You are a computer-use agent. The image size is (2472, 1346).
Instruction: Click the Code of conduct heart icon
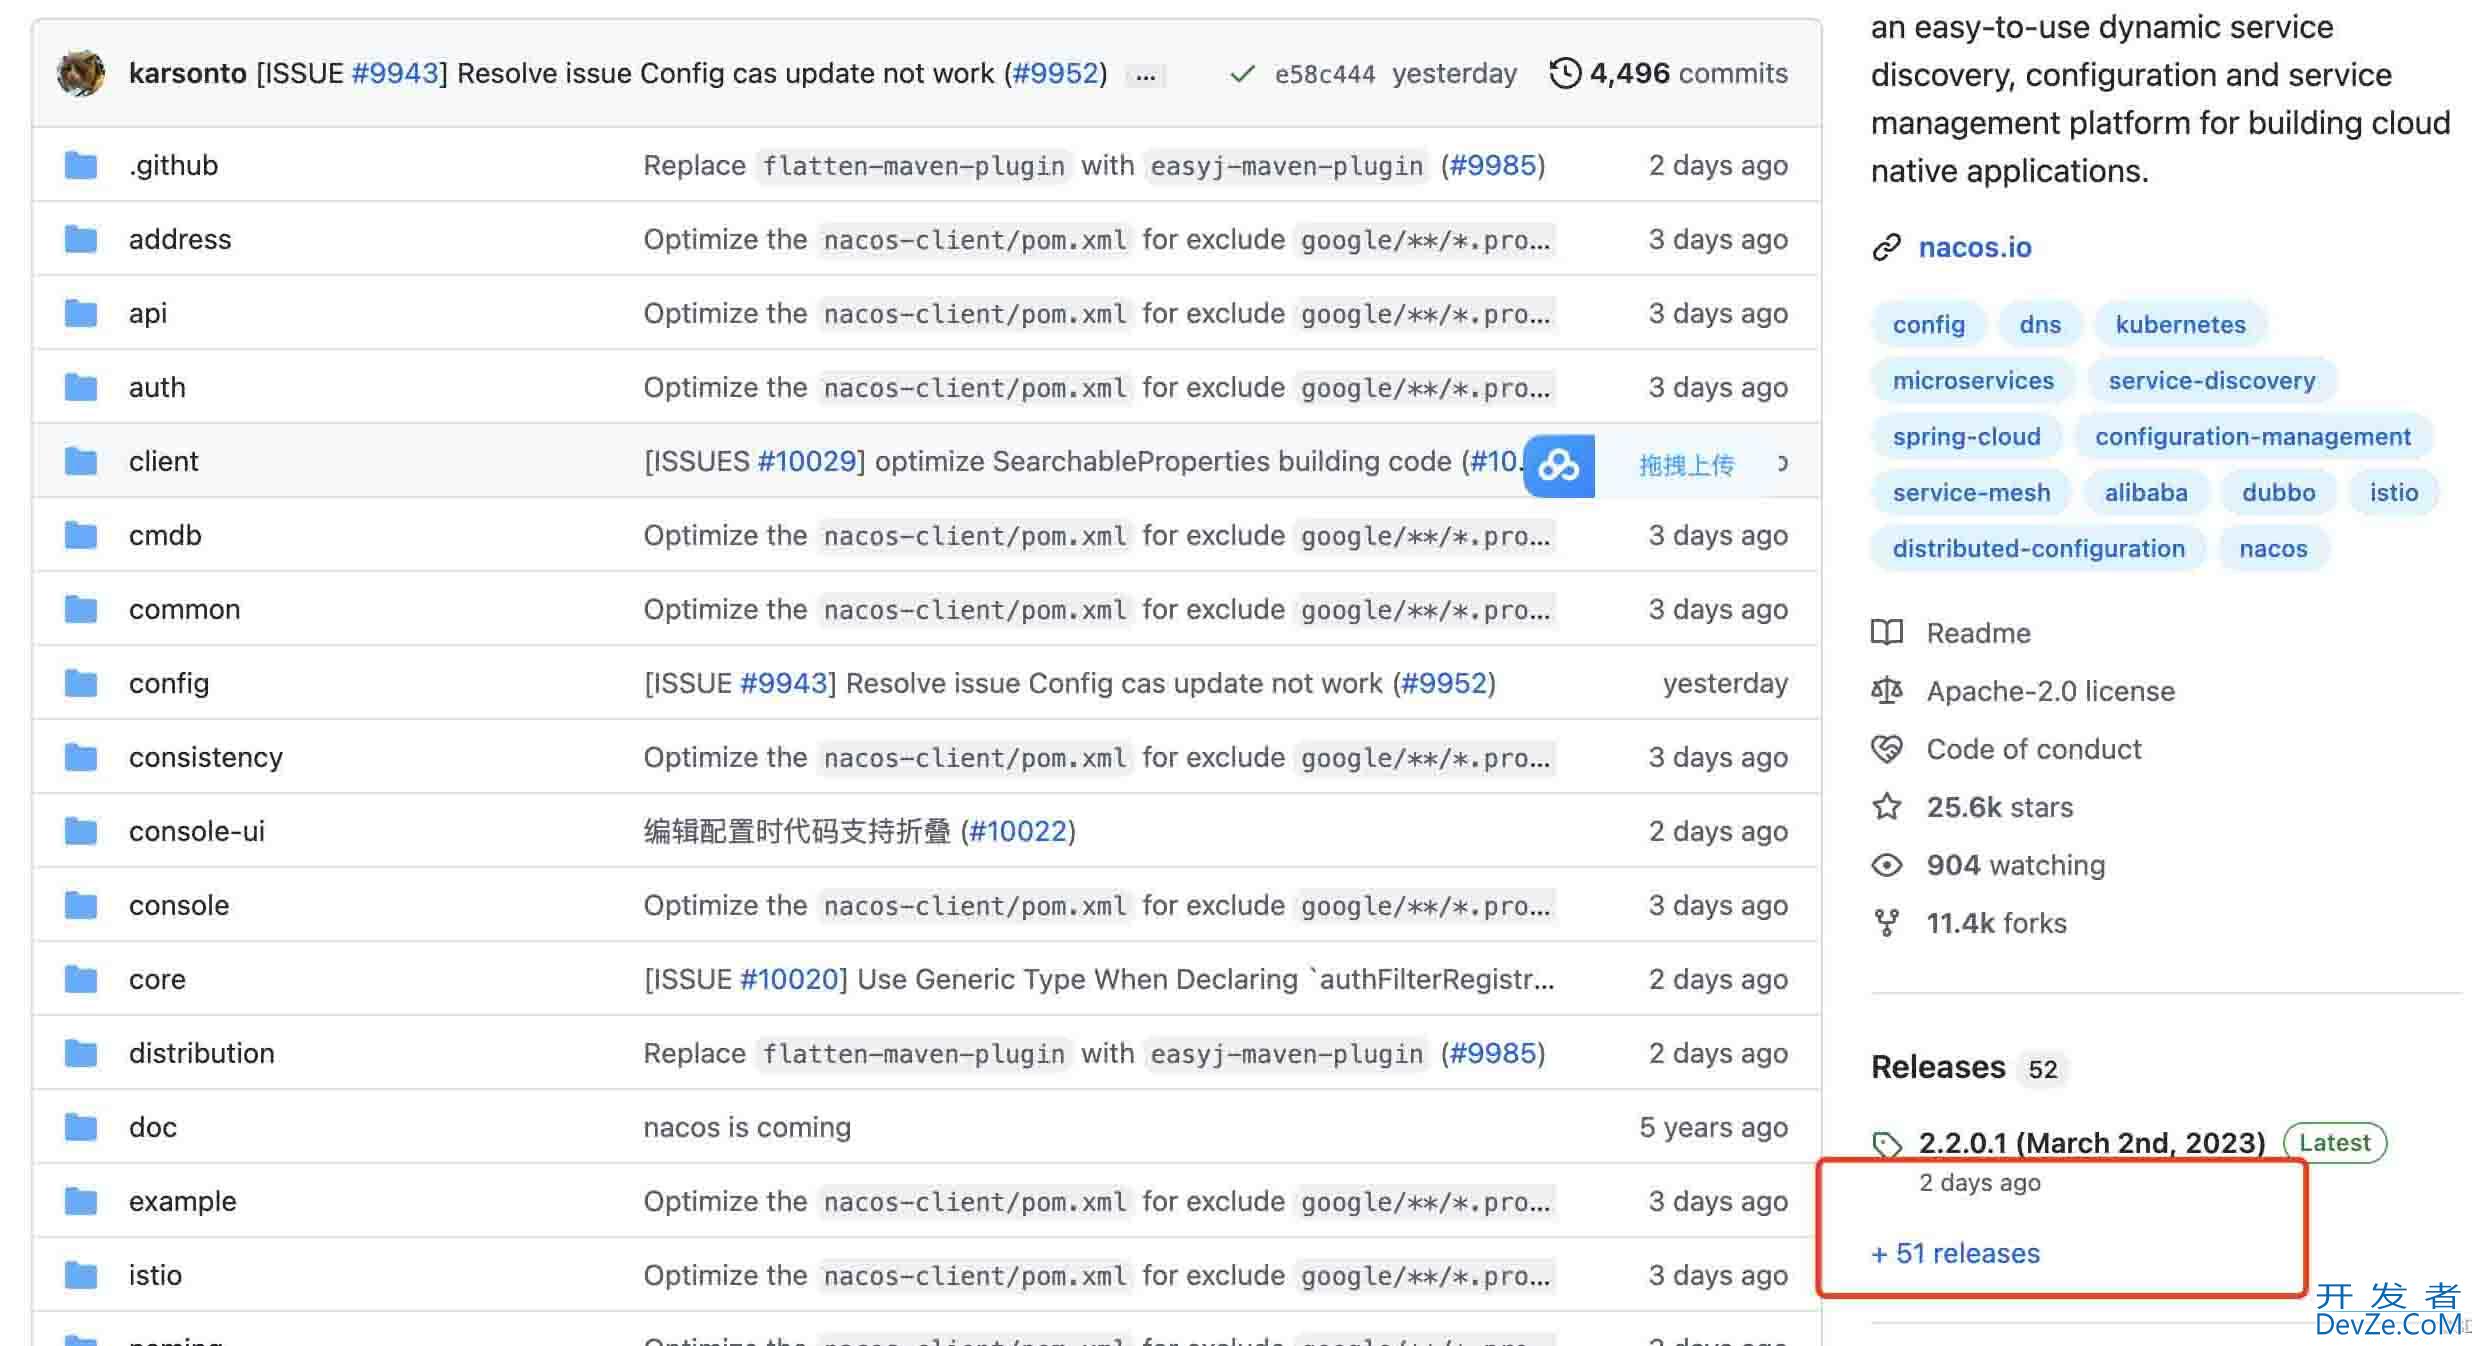[x=1887, y=748]
